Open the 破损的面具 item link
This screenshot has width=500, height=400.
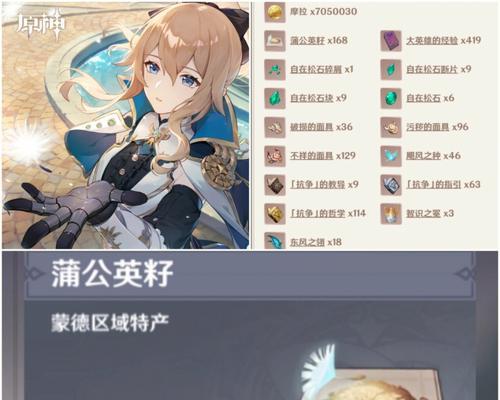pos(311,127)
